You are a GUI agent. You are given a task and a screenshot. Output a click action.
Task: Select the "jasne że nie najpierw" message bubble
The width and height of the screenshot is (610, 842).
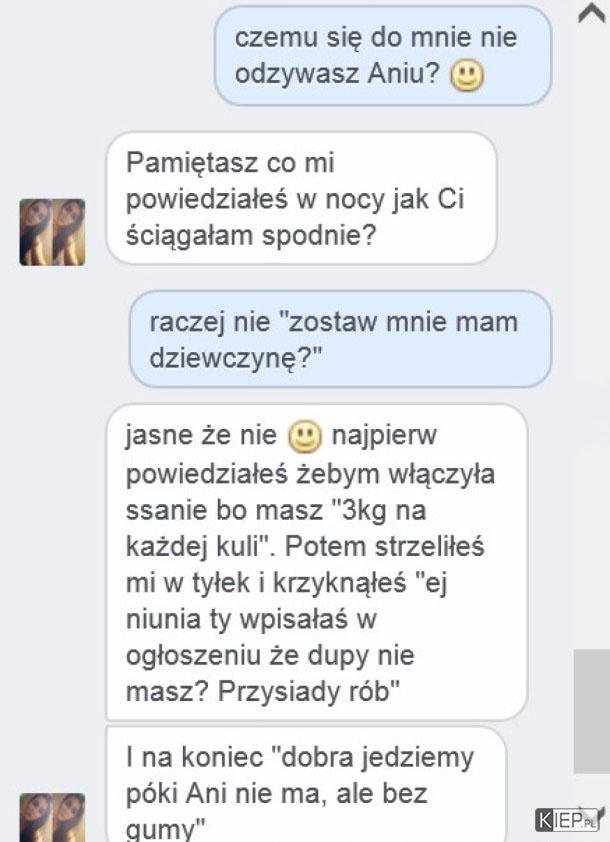317,562
